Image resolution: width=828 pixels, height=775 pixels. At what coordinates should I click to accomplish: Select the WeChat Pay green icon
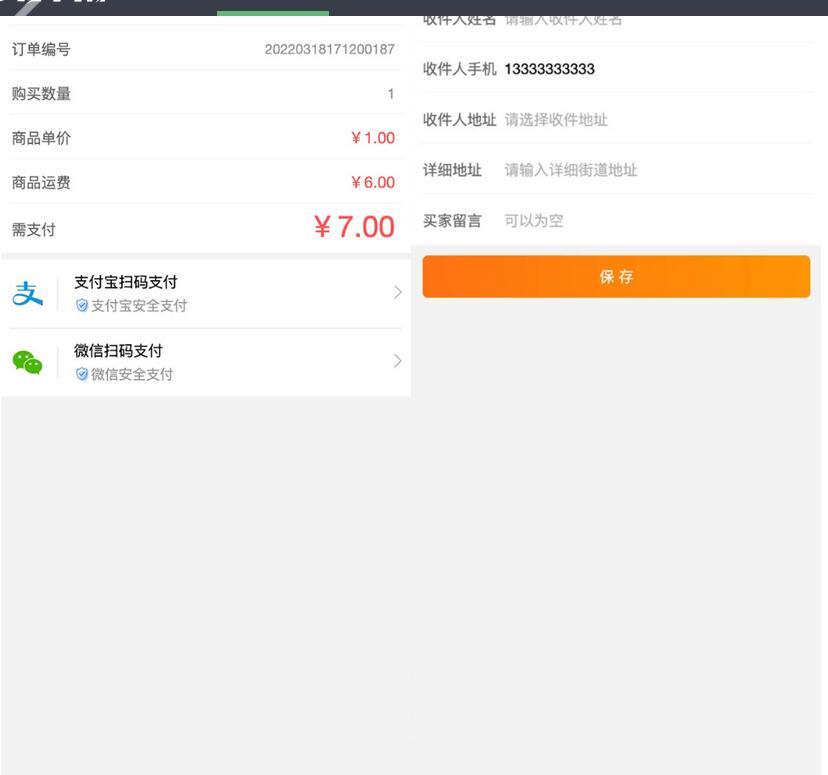click(30, 361)
